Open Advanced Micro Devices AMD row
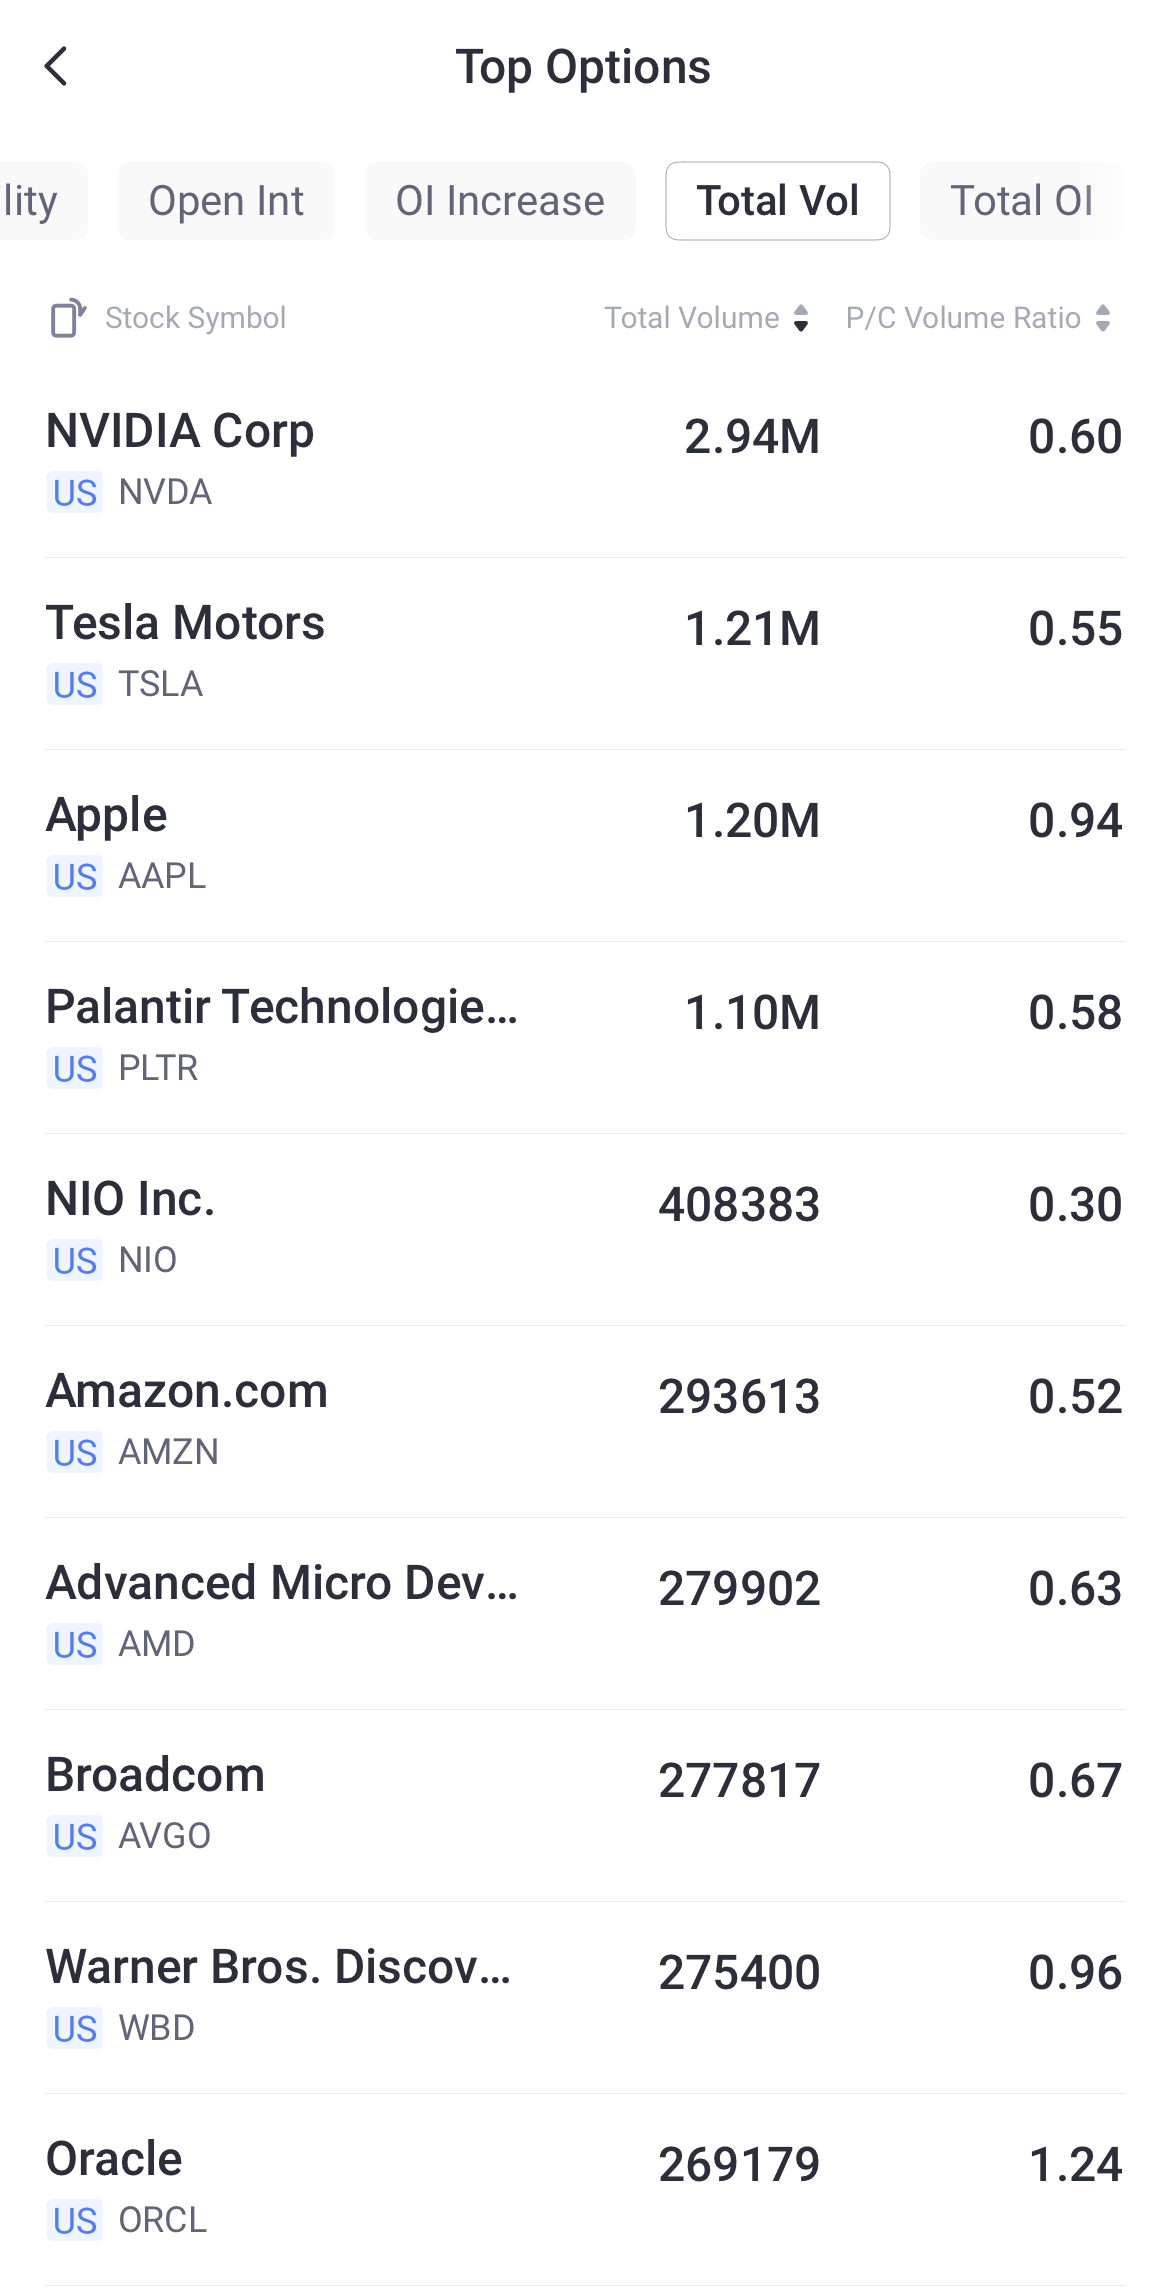The width and height of the screenshot is (1170, 2289). 585,1612
